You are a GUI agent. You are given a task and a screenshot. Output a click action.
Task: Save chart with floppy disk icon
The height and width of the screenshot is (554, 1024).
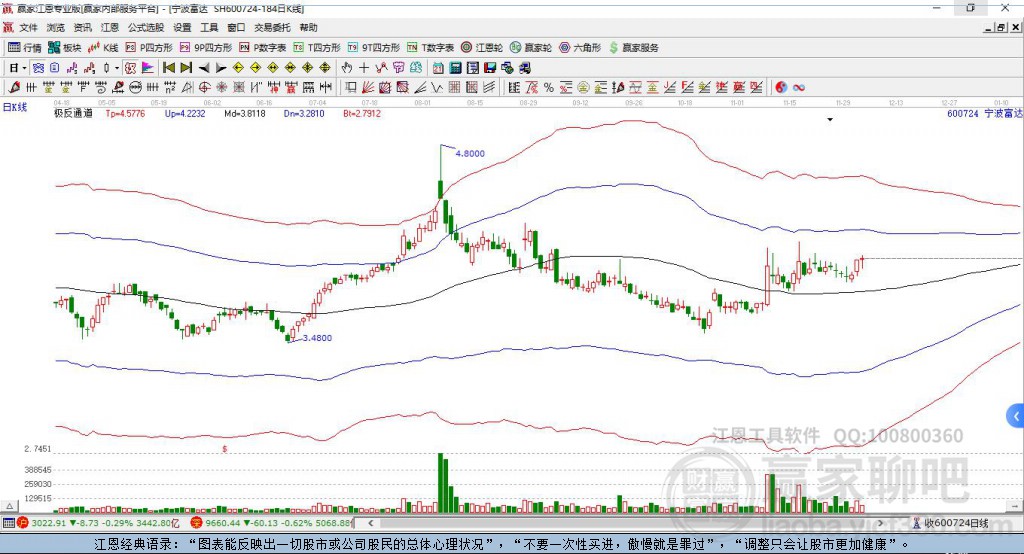click(490, 68)
